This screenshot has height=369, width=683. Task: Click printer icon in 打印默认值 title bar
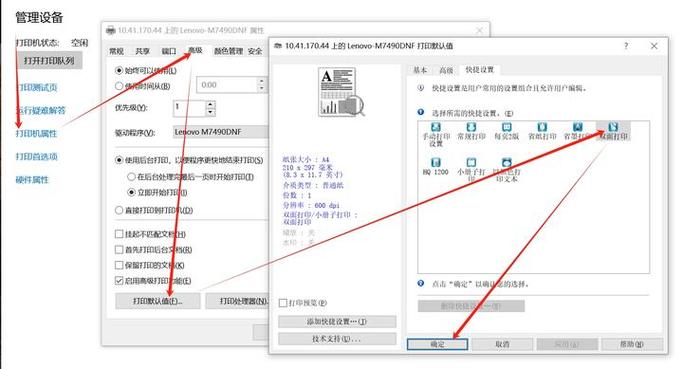point(277,46)
